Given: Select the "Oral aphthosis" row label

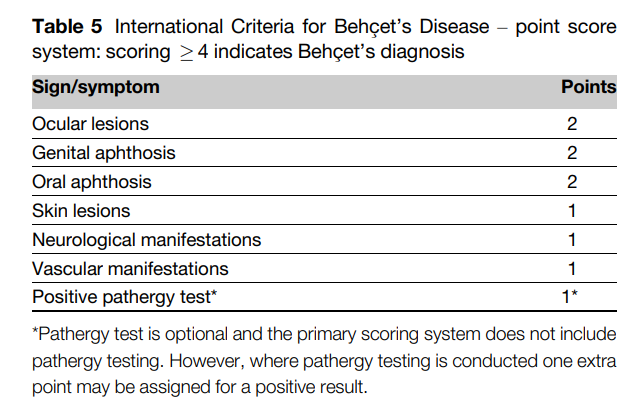Looking at the screenshot, I should (x=92, y=182).
